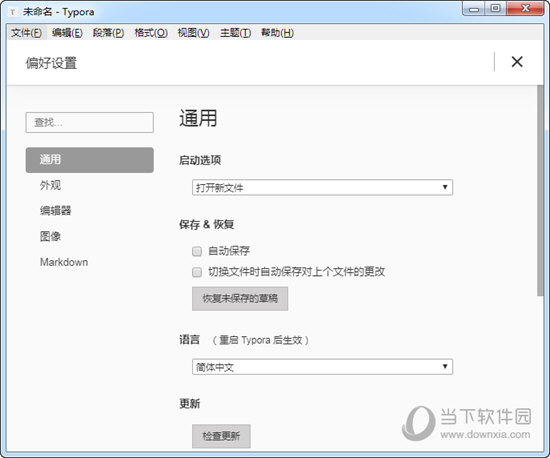The height and width of the screenshot is (458, 550).
Task: Open the 主题(T) menu
Action: [235, 33]
